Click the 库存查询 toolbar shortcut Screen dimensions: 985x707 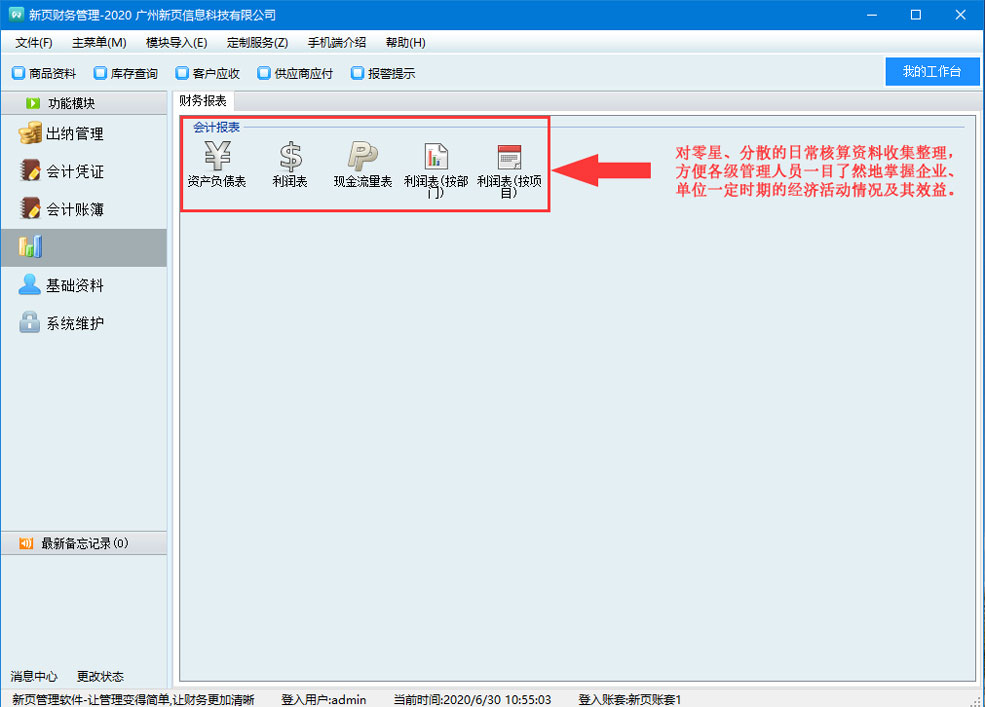tap(126, 73)
